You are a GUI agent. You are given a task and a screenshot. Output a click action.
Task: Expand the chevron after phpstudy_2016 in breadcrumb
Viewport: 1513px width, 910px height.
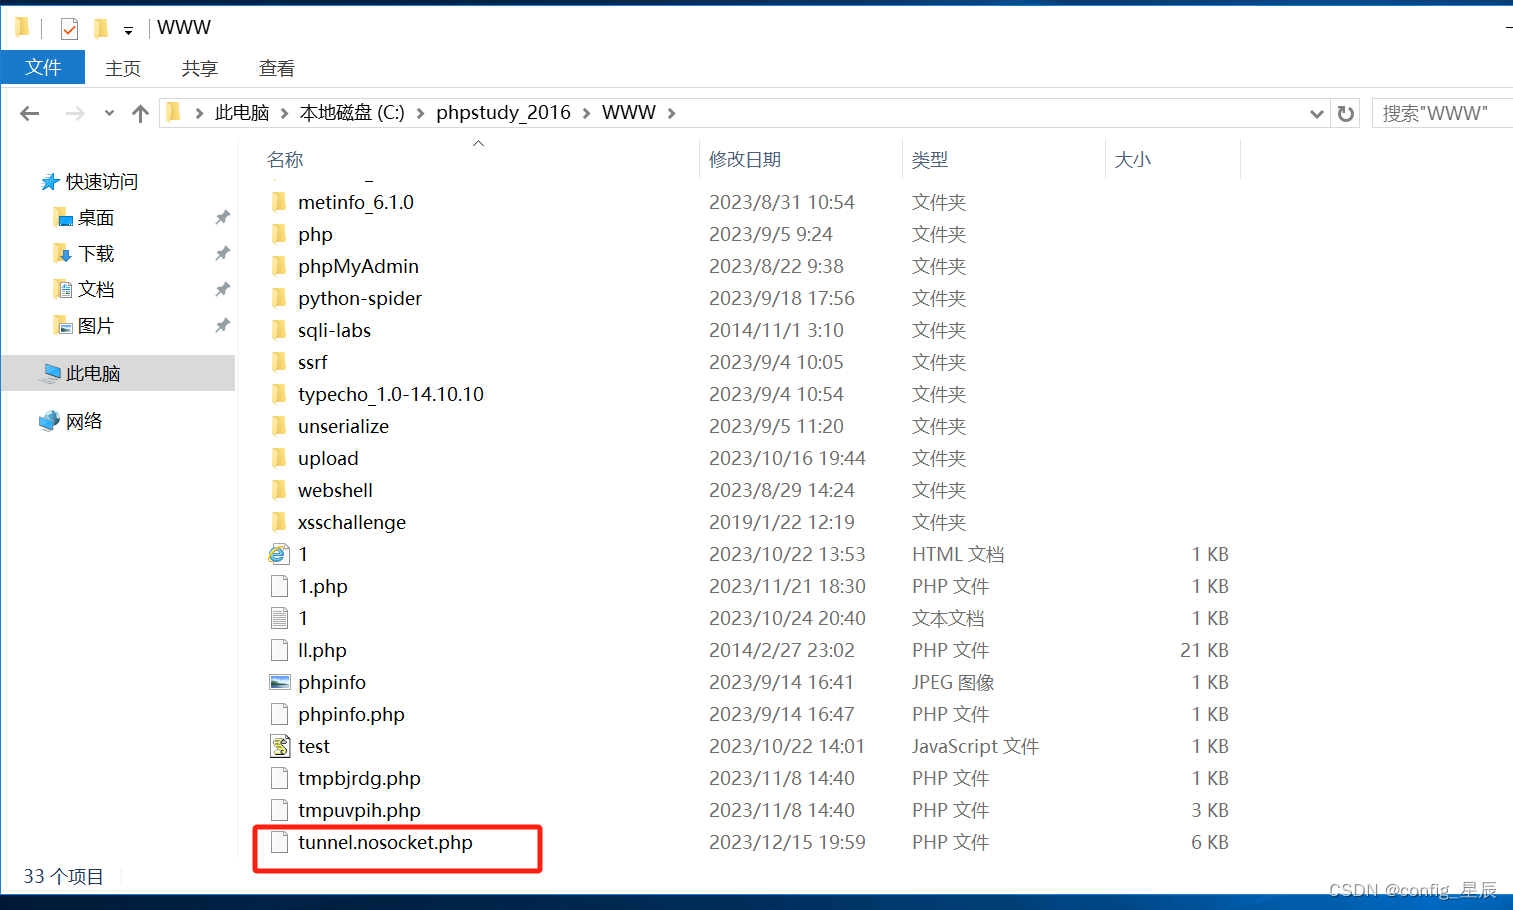click(586, 113)
